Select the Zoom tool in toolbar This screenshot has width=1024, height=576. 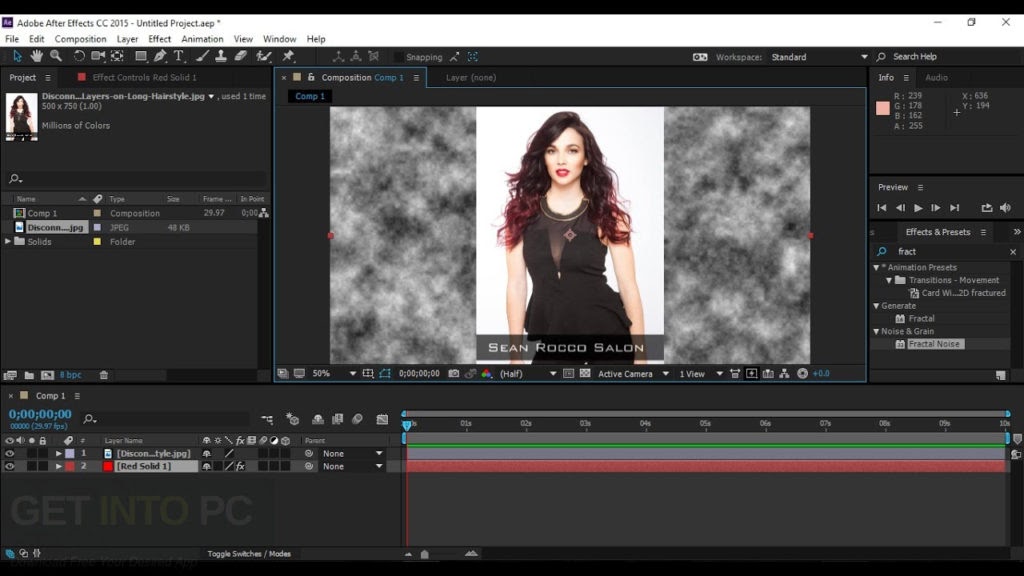(x=56, y=56)
